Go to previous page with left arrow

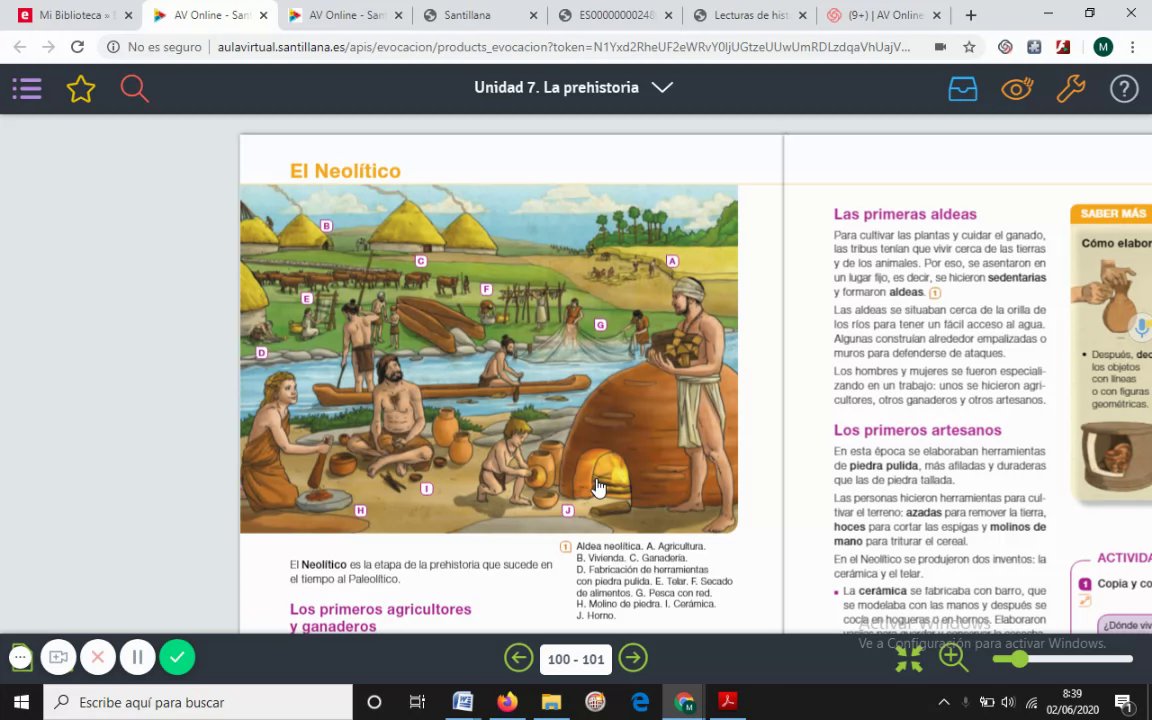pyautogui.click(x=519, y=658)
